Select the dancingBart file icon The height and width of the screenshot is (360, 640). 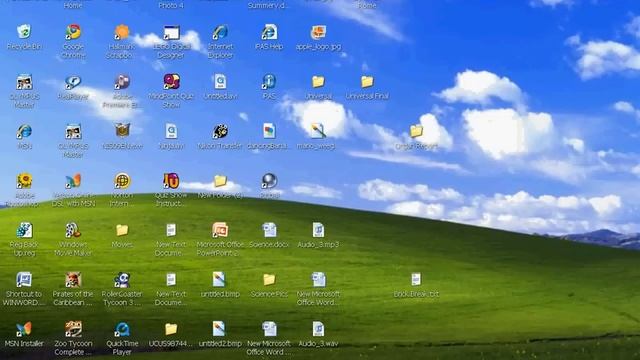pos(269,131)
